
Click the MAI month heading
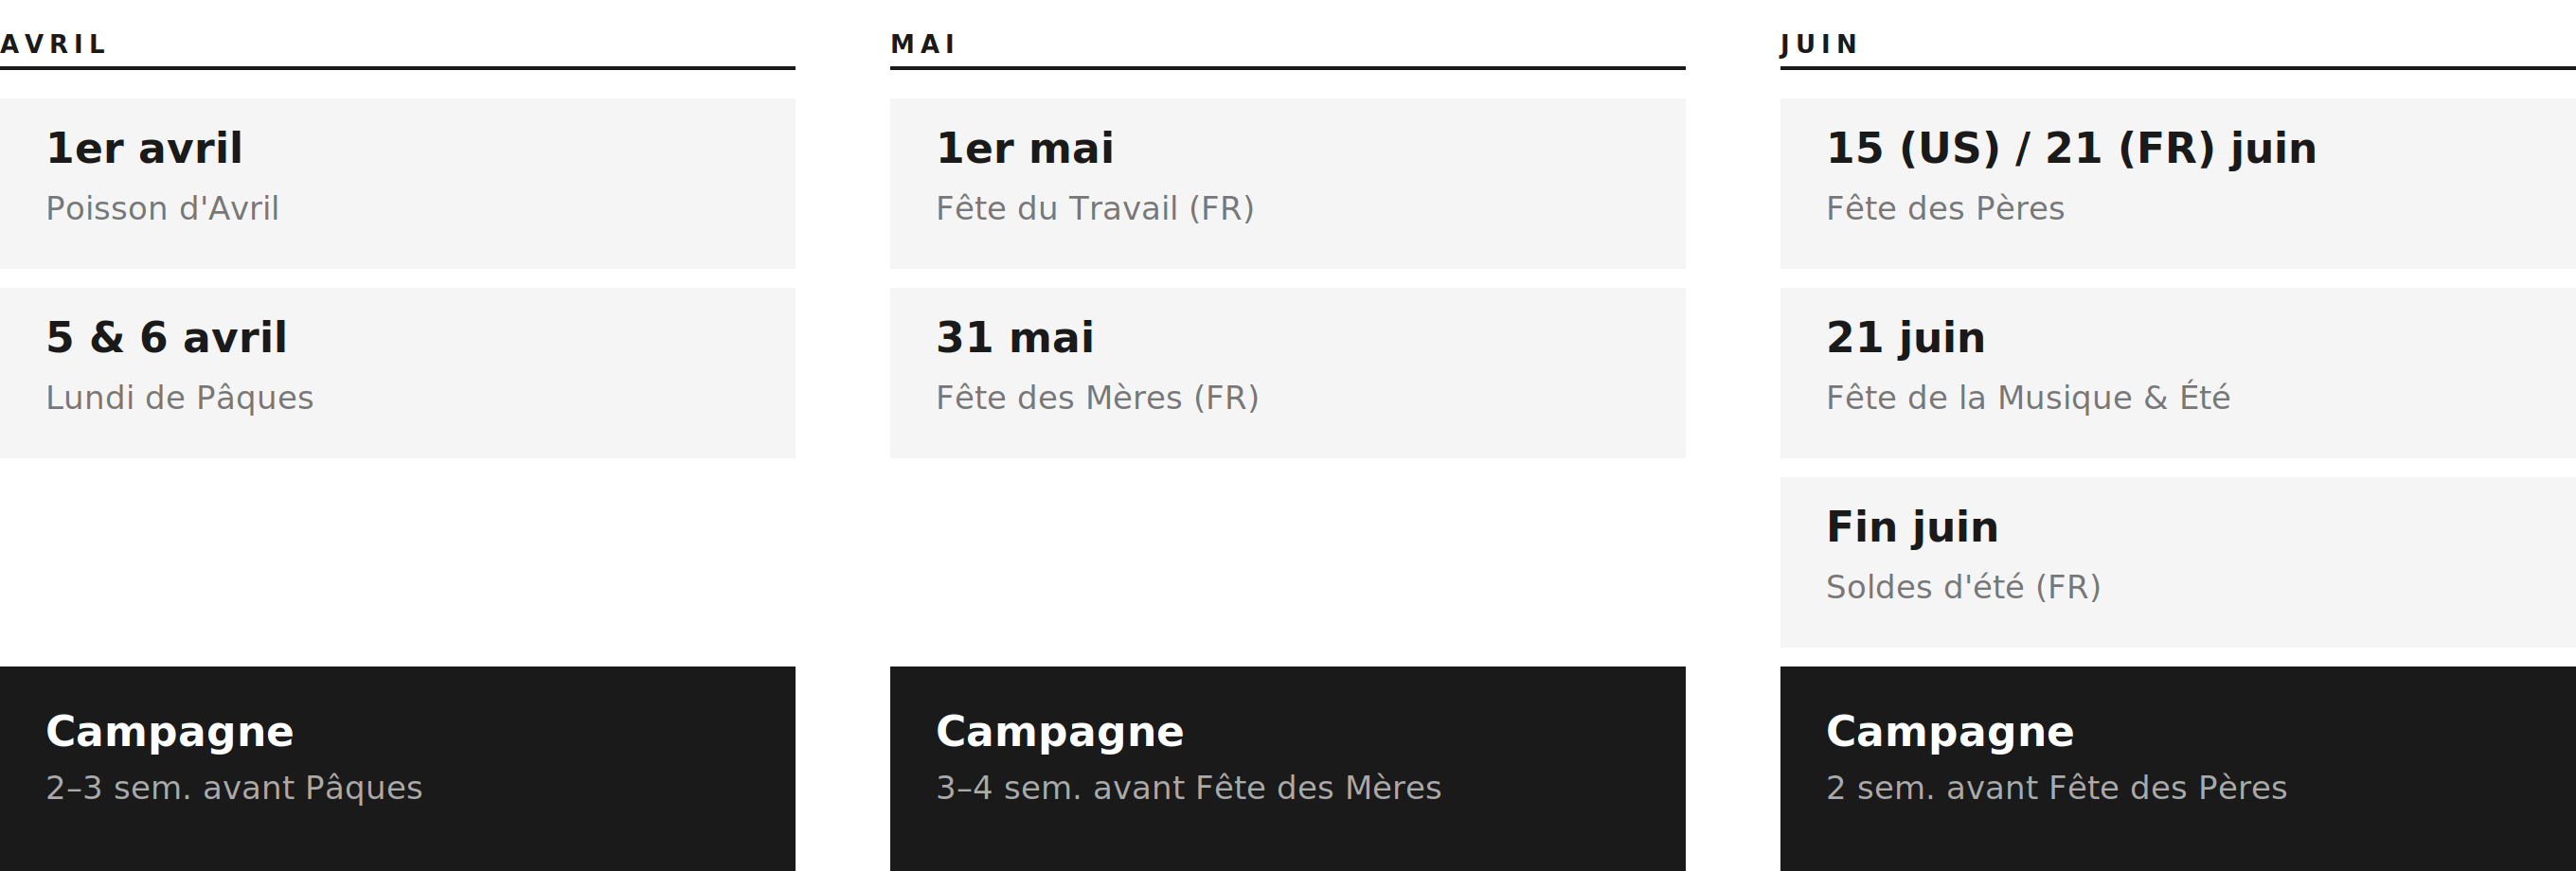pyautogui.click(x=923, y=44)
